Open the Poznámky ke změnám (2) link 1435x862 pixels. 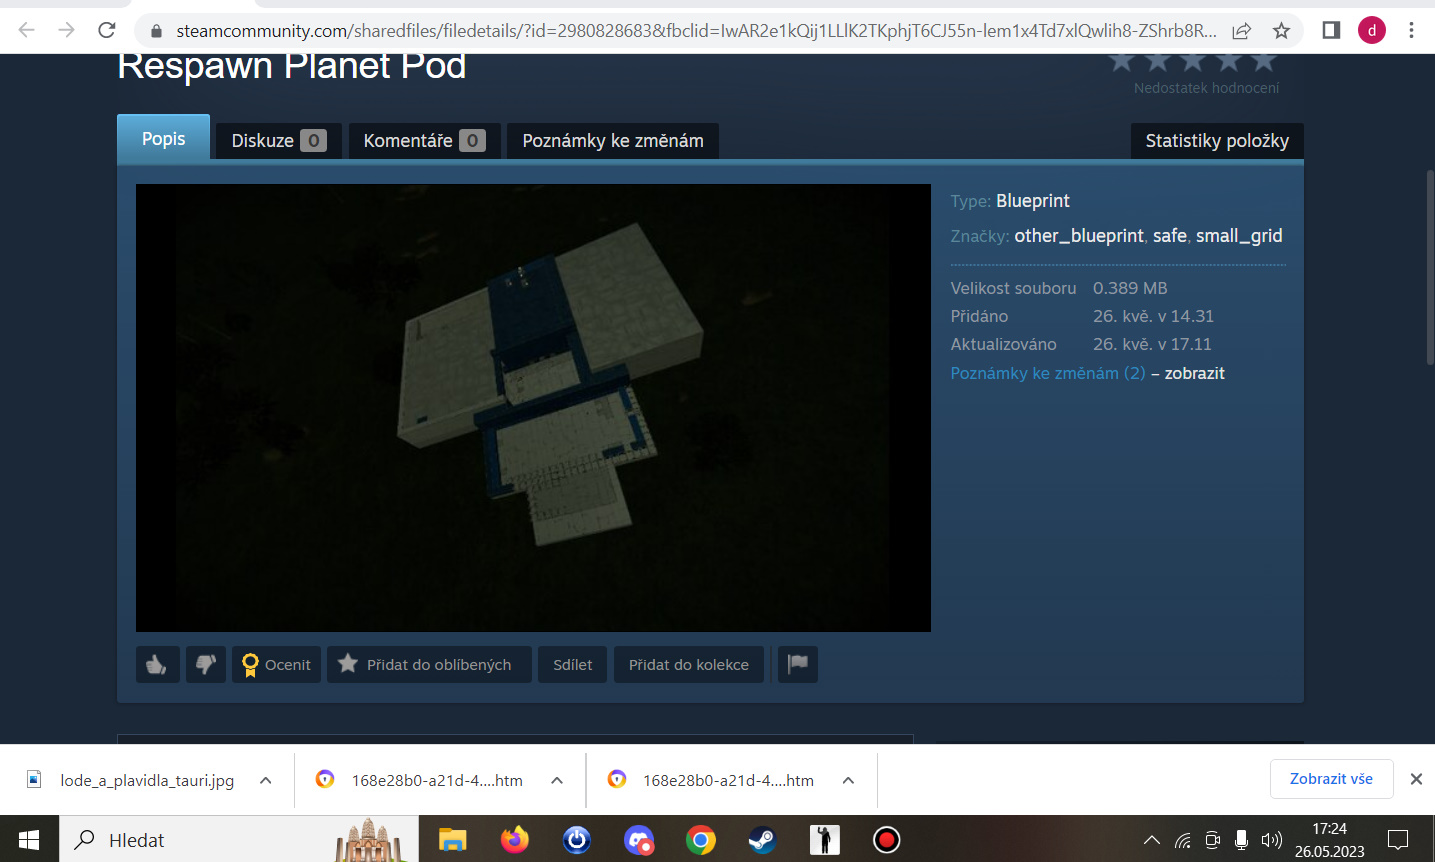[1047, 373]
